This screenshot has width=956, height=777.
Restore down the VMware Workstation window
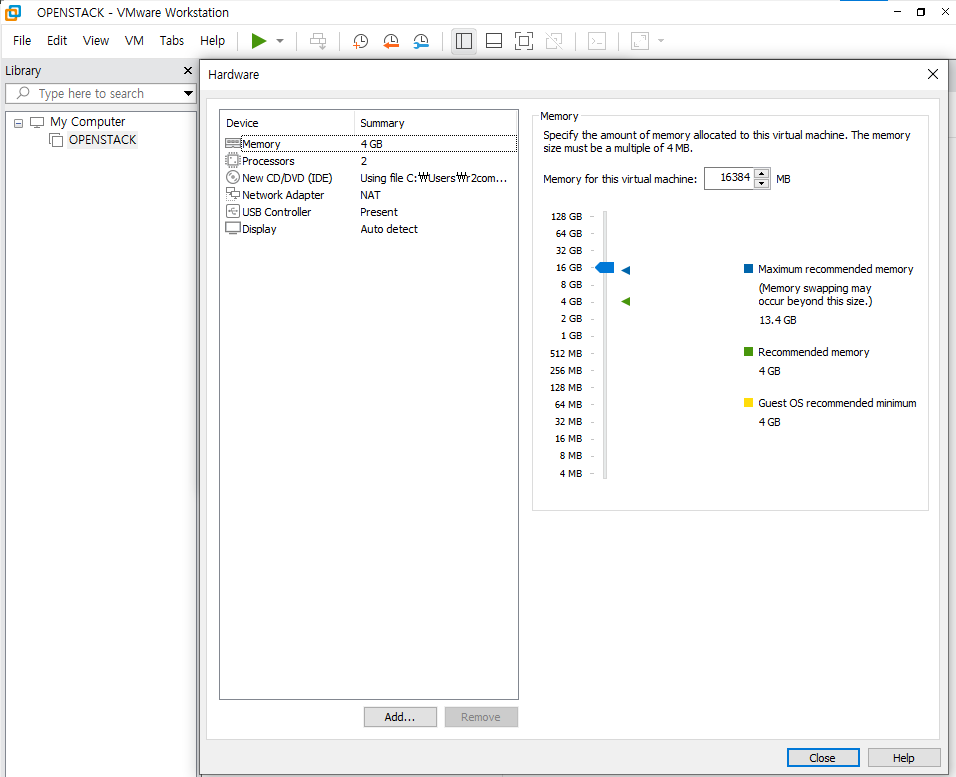(921, 12)
